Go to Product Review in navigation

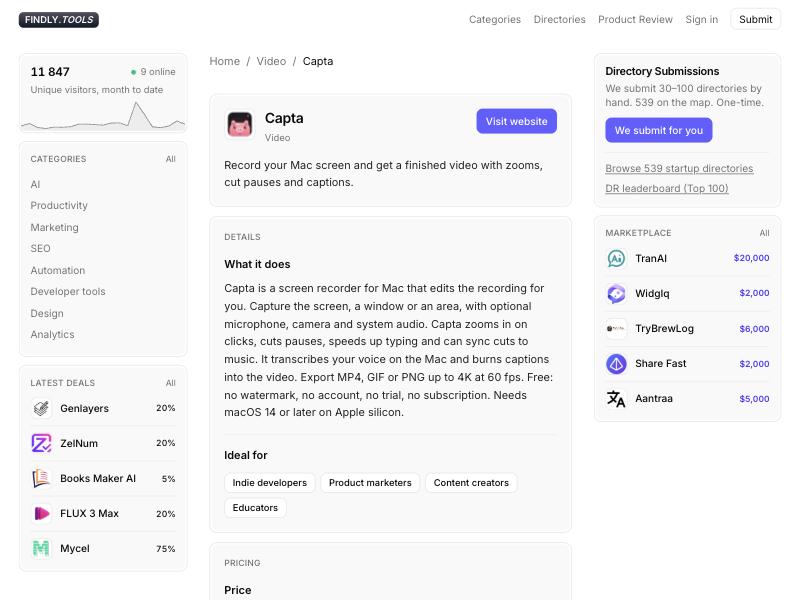pyautogui.click(x=635, y=19)
